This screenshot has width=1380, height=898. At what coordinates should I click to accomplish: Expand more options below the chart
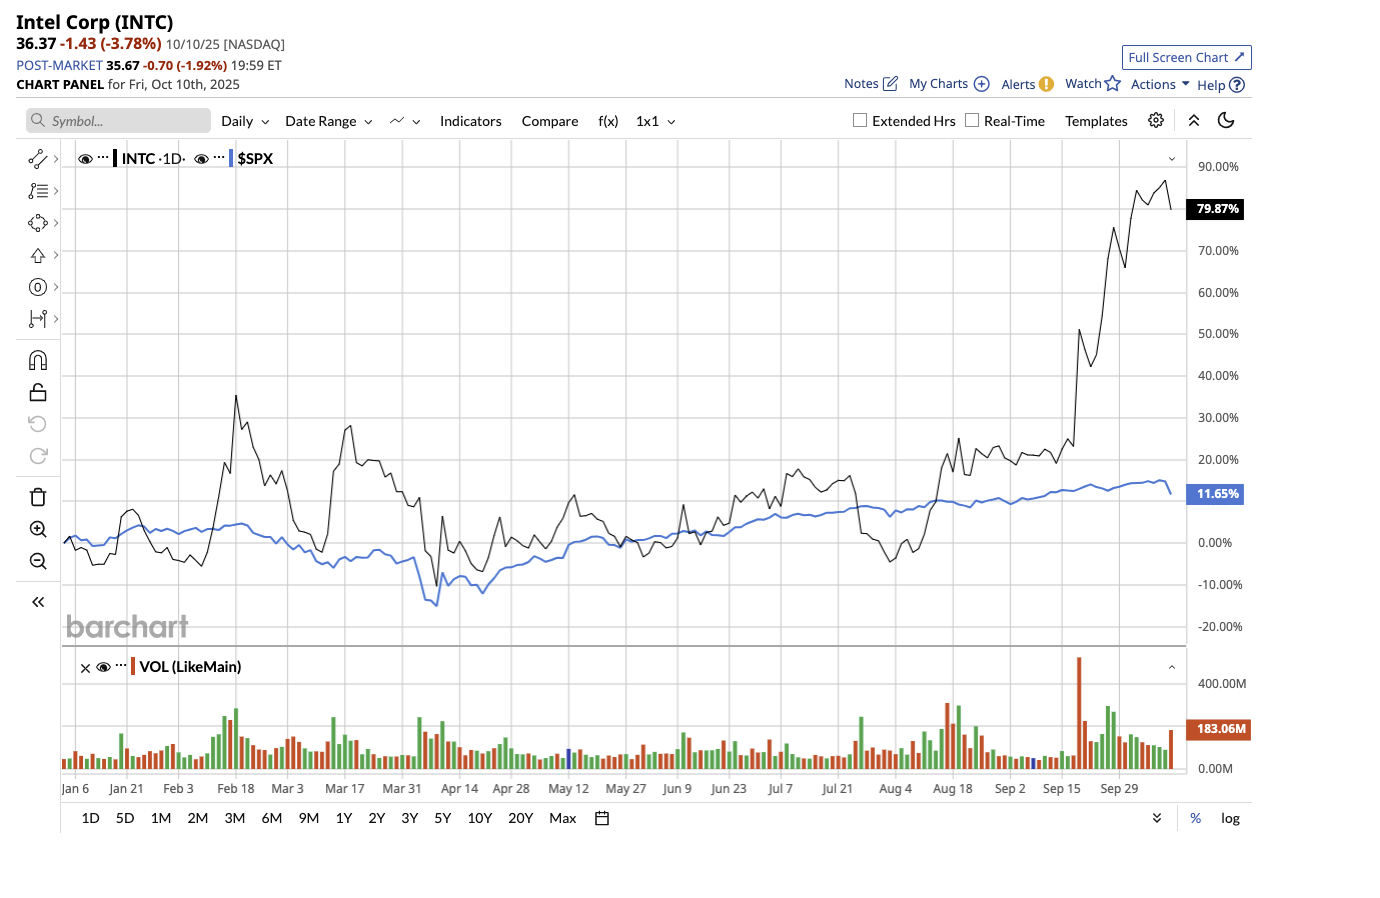(x=1157, y=818)
